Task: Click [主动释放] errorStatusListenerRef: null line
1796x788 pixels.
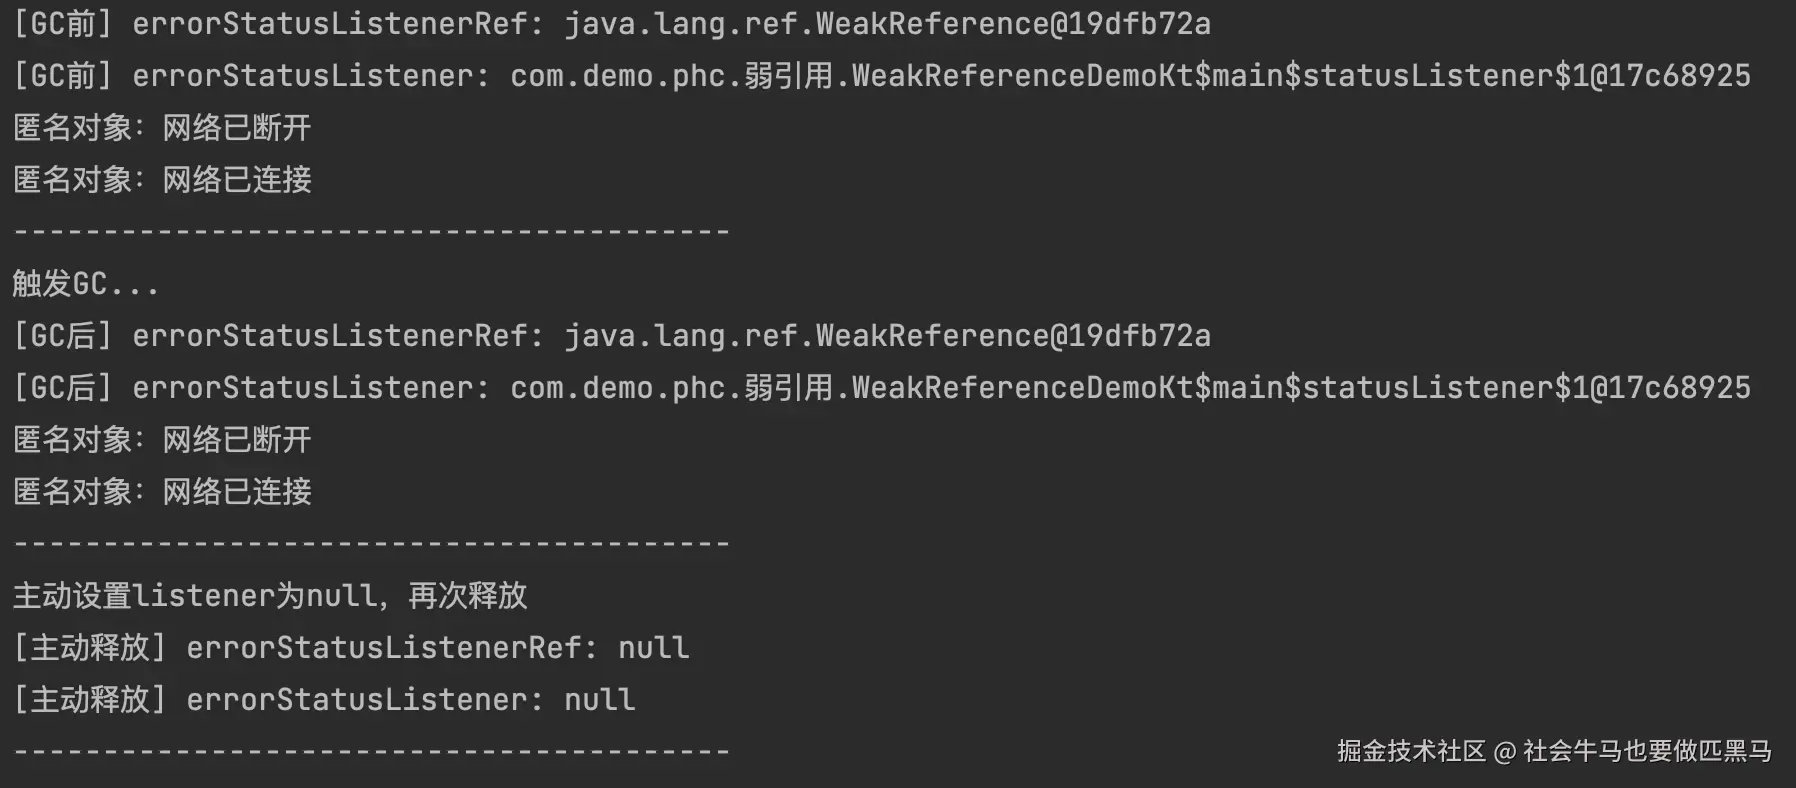Action: click(x=350, y=648)
